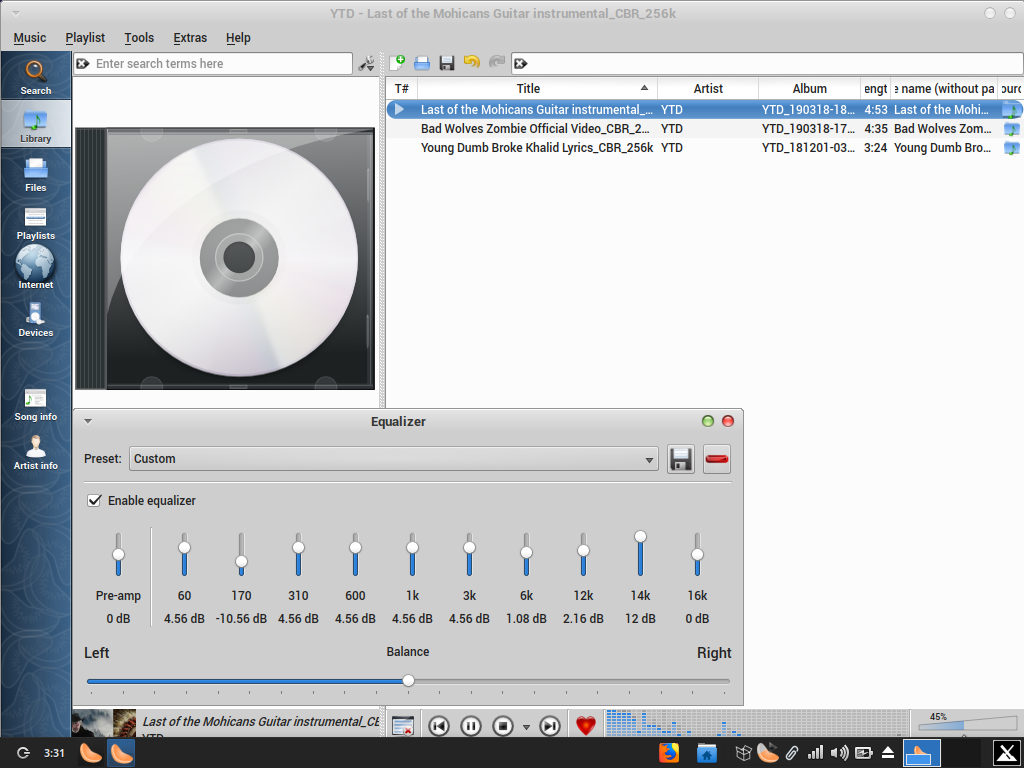Uncheck the Enable equalizer checkbox
The height and width of the screenshot is (768, 1024).
tap(94, 500)
